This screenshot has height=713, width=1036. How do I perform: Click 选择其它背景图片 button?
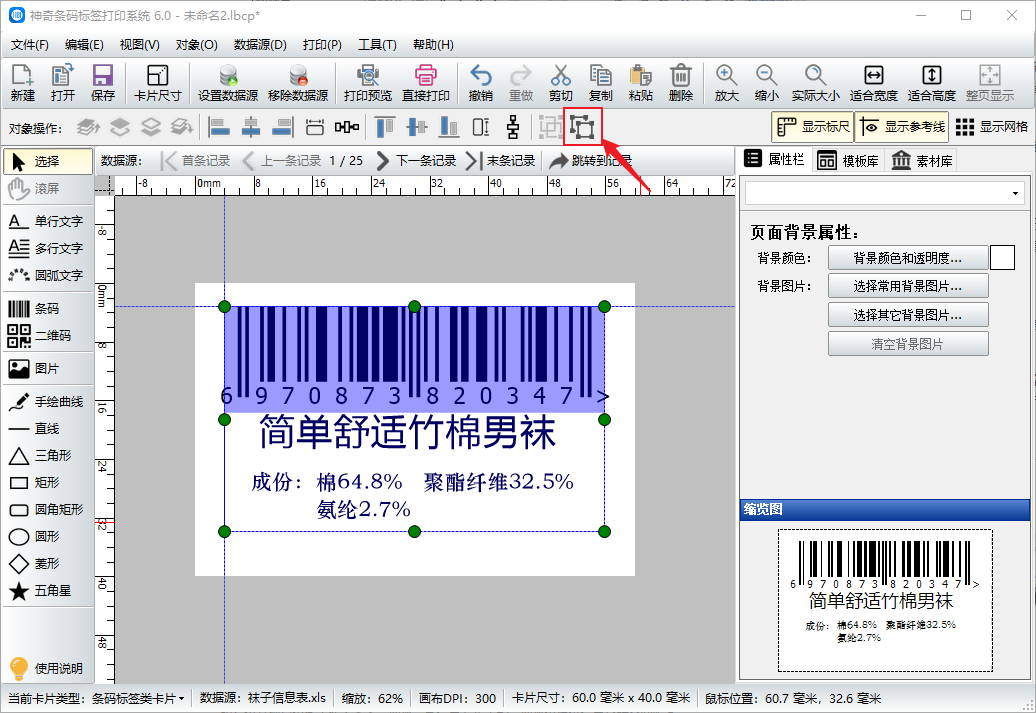(x=908, y=315)
